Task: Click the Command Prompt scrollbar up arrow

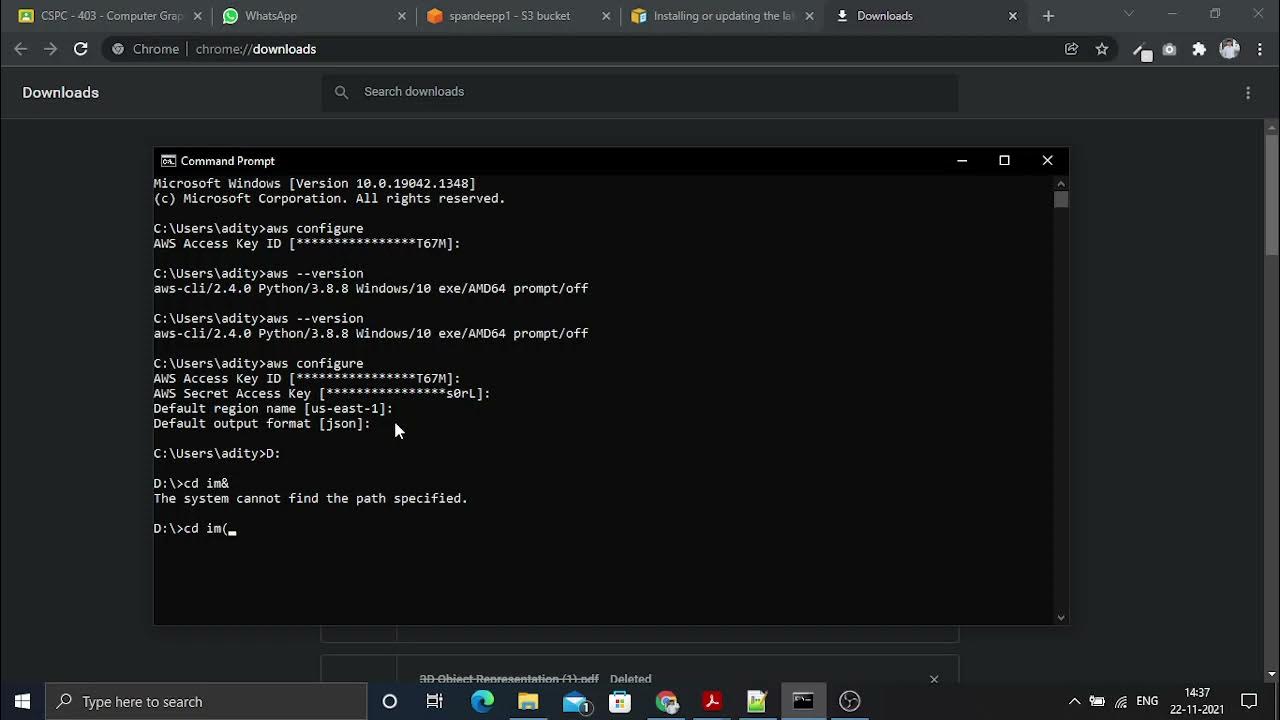Action: click(x=1061, y=183)
